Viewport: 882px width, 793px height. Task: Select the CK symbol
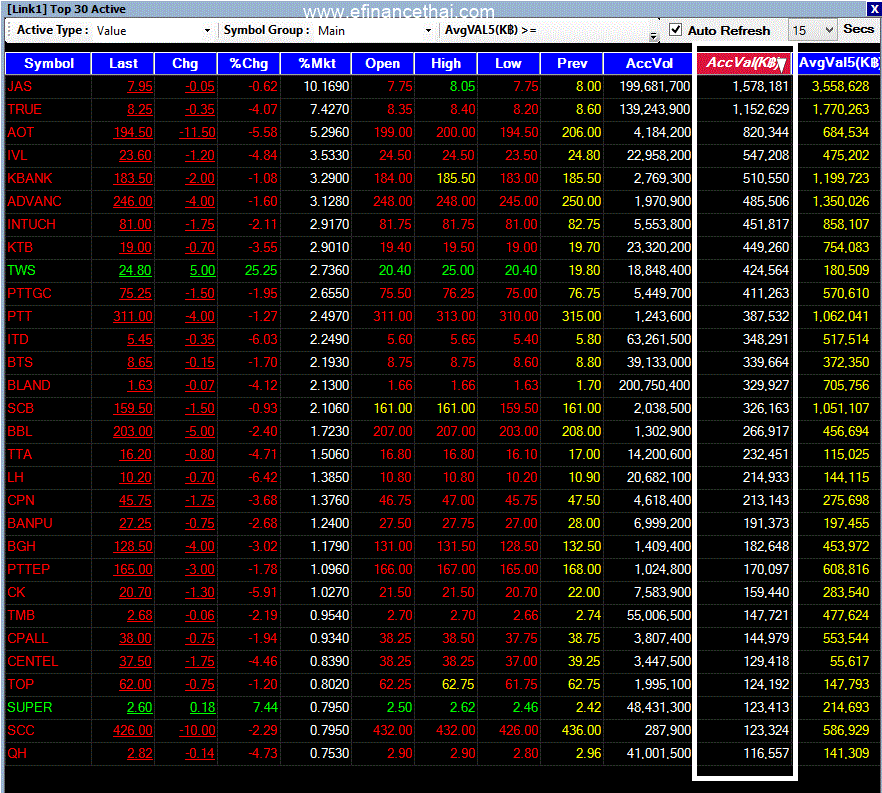pos(16,593)
